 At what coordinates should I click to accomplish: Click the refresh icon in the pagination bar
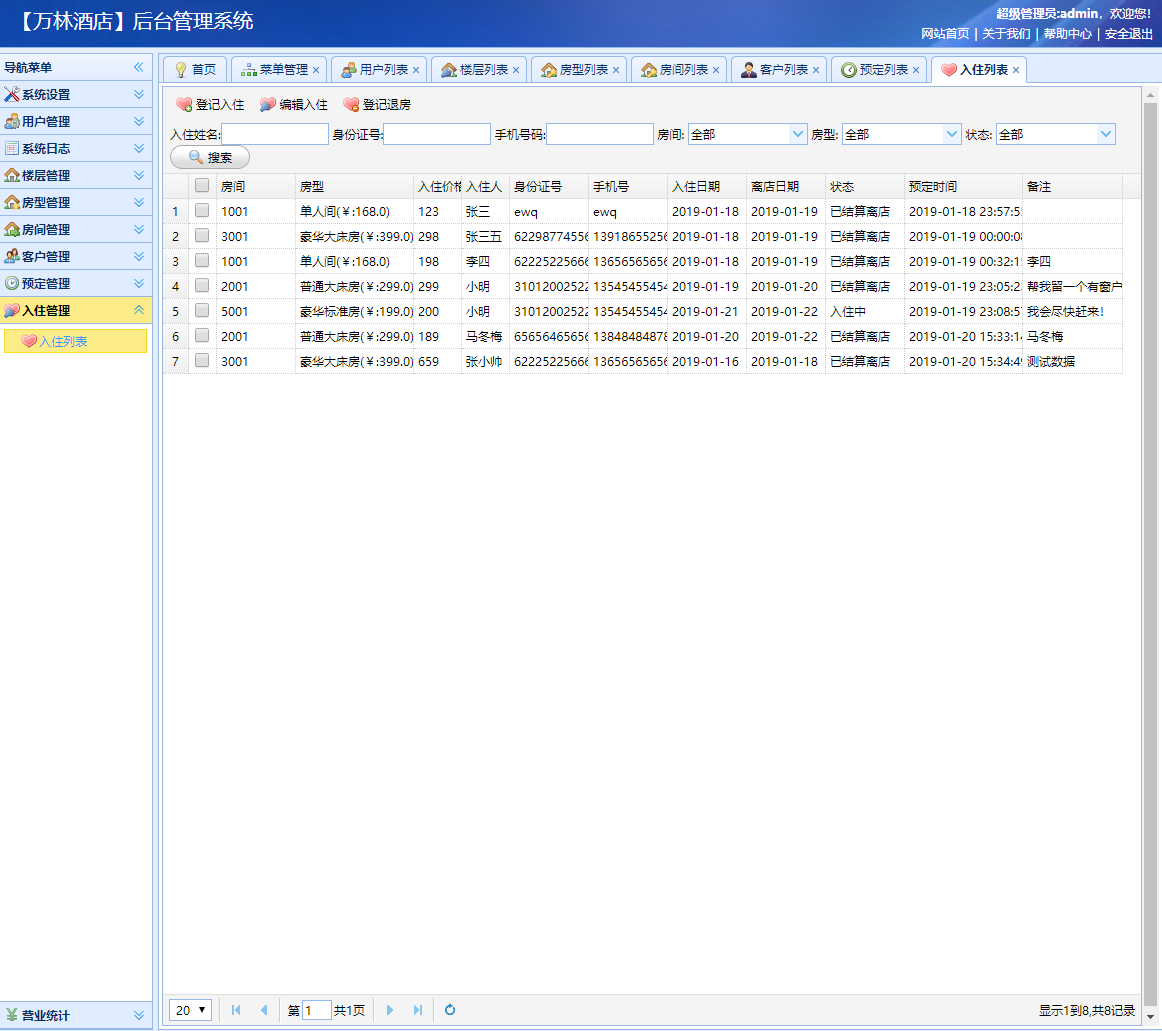click(x=450, y=1010)
